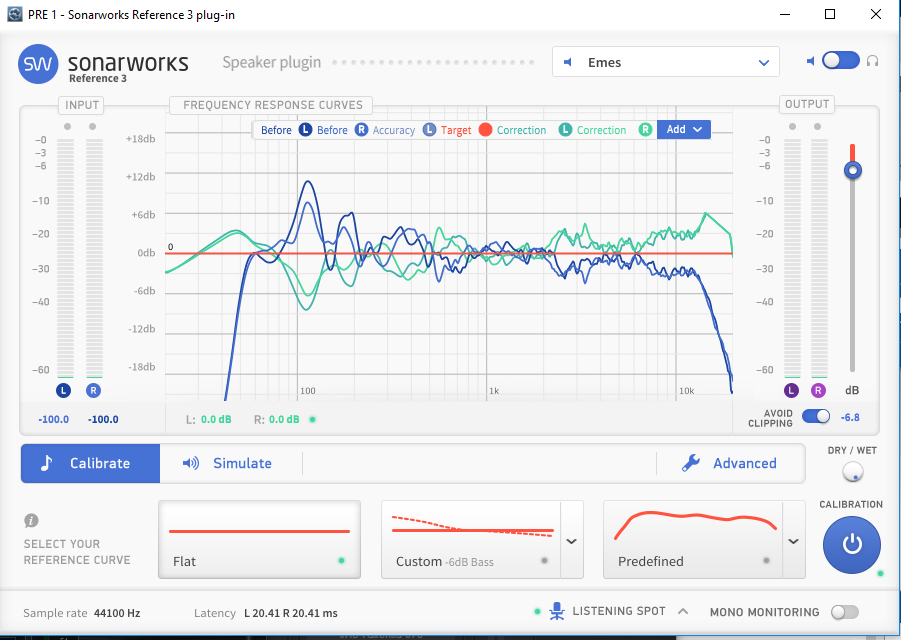Open the Advanced tab

coord(730,463)
